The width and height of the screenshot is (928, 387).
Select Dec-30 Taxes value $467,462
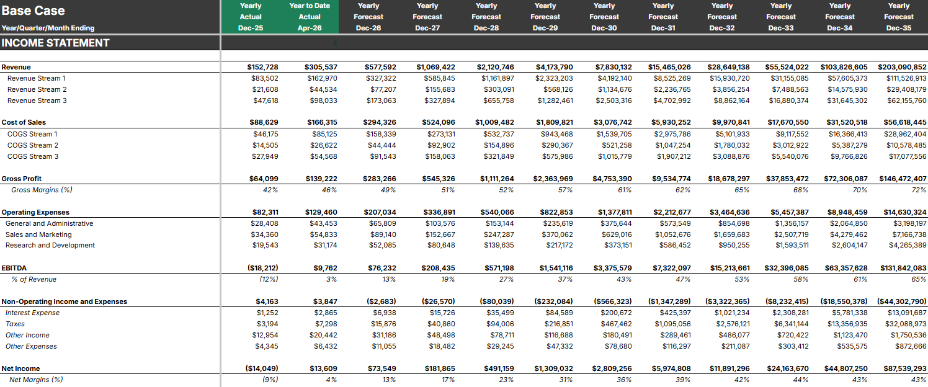click(x=618, y=324)
